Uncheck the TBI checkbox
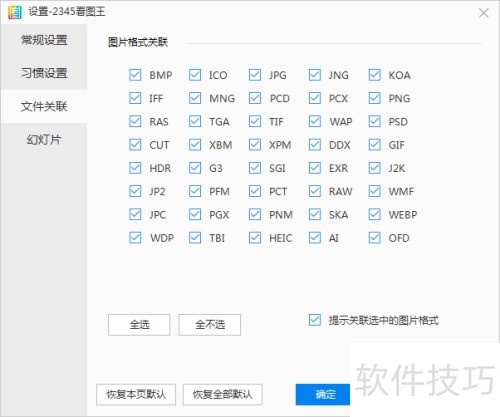The height and width of the screenshot is (417, 500). tap(195, 238)
